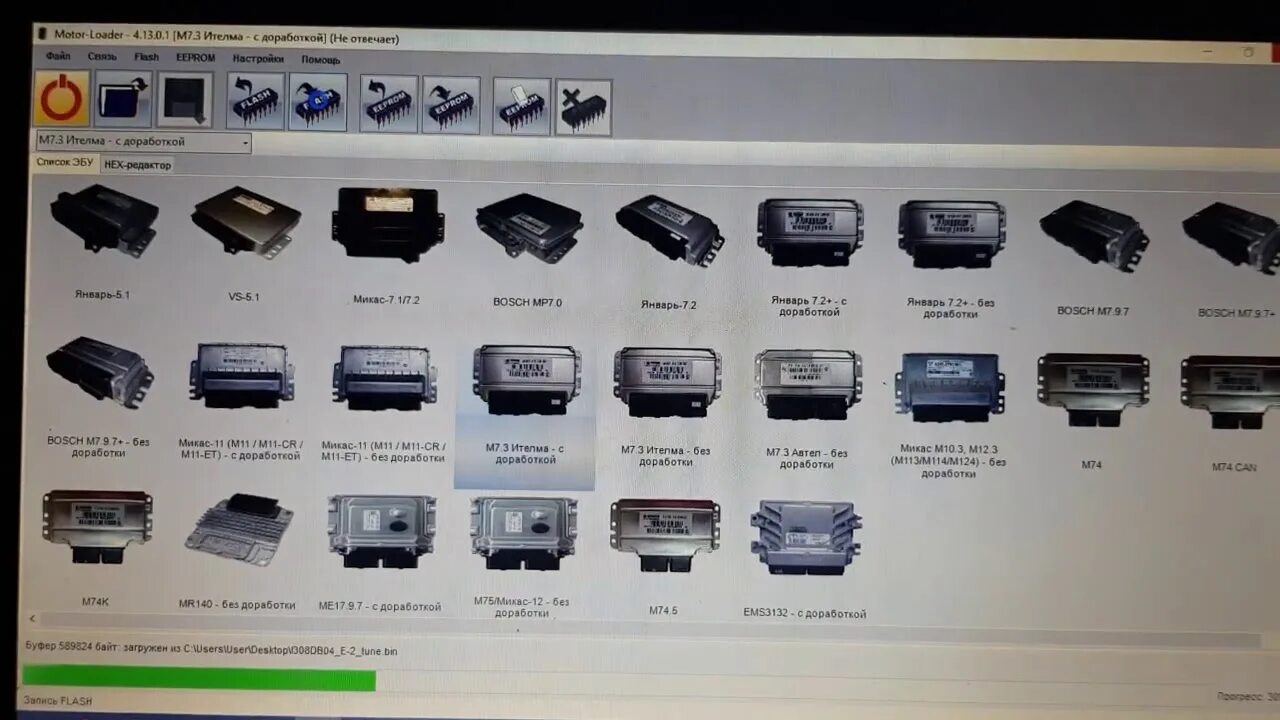Open the Flash menu
This screenshot has height=720, width=1280.
click(146, 57)
